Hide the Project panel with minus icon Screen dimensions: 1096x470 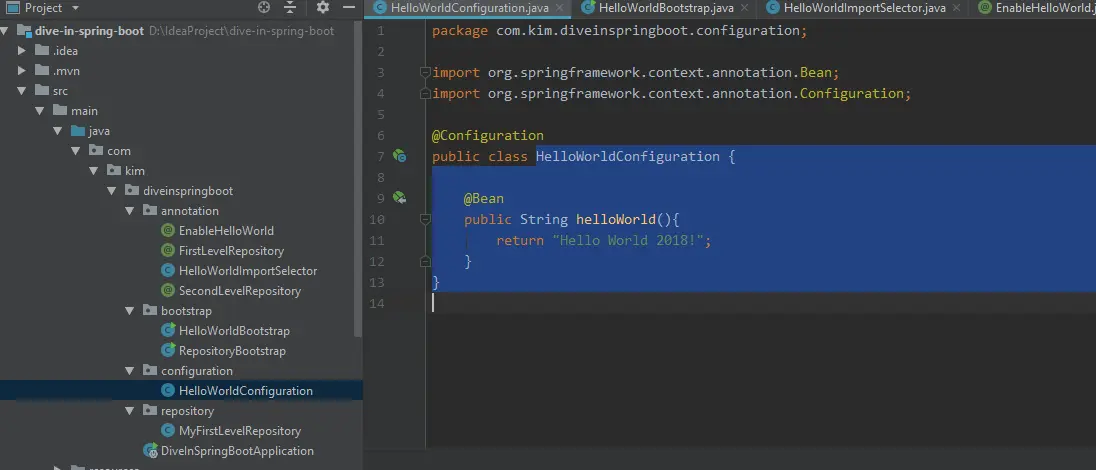(x=349, y=8)
